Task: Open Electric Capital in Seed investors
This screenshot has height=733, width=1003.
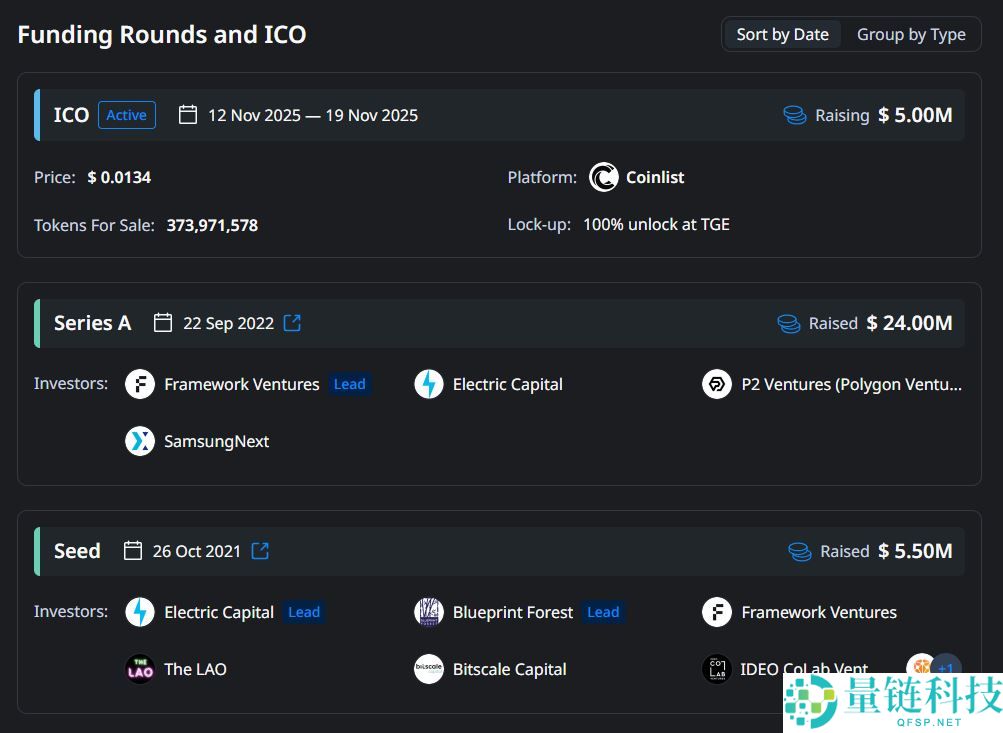Action: tap(218, 612)
